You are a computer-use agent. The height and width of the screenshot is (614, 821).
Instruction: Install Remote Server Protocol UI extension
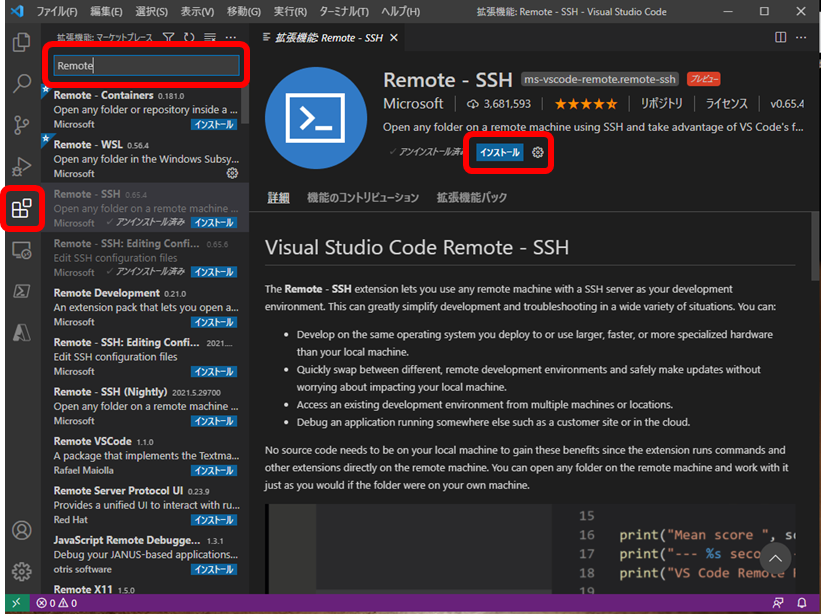[214, 520]
